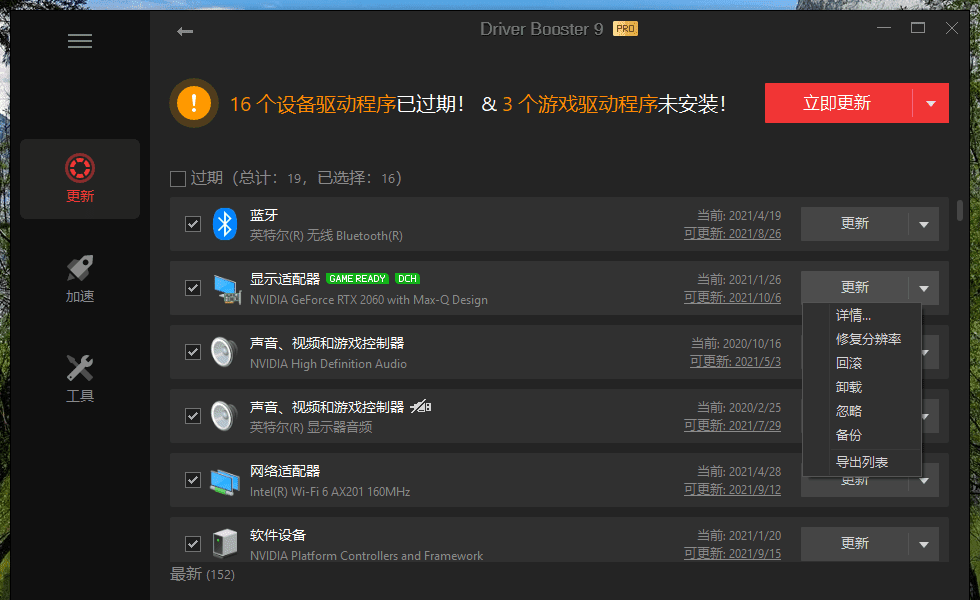Open the 加速 rocket section
This screenshot has height=600, width=980.
click(80, 279)
